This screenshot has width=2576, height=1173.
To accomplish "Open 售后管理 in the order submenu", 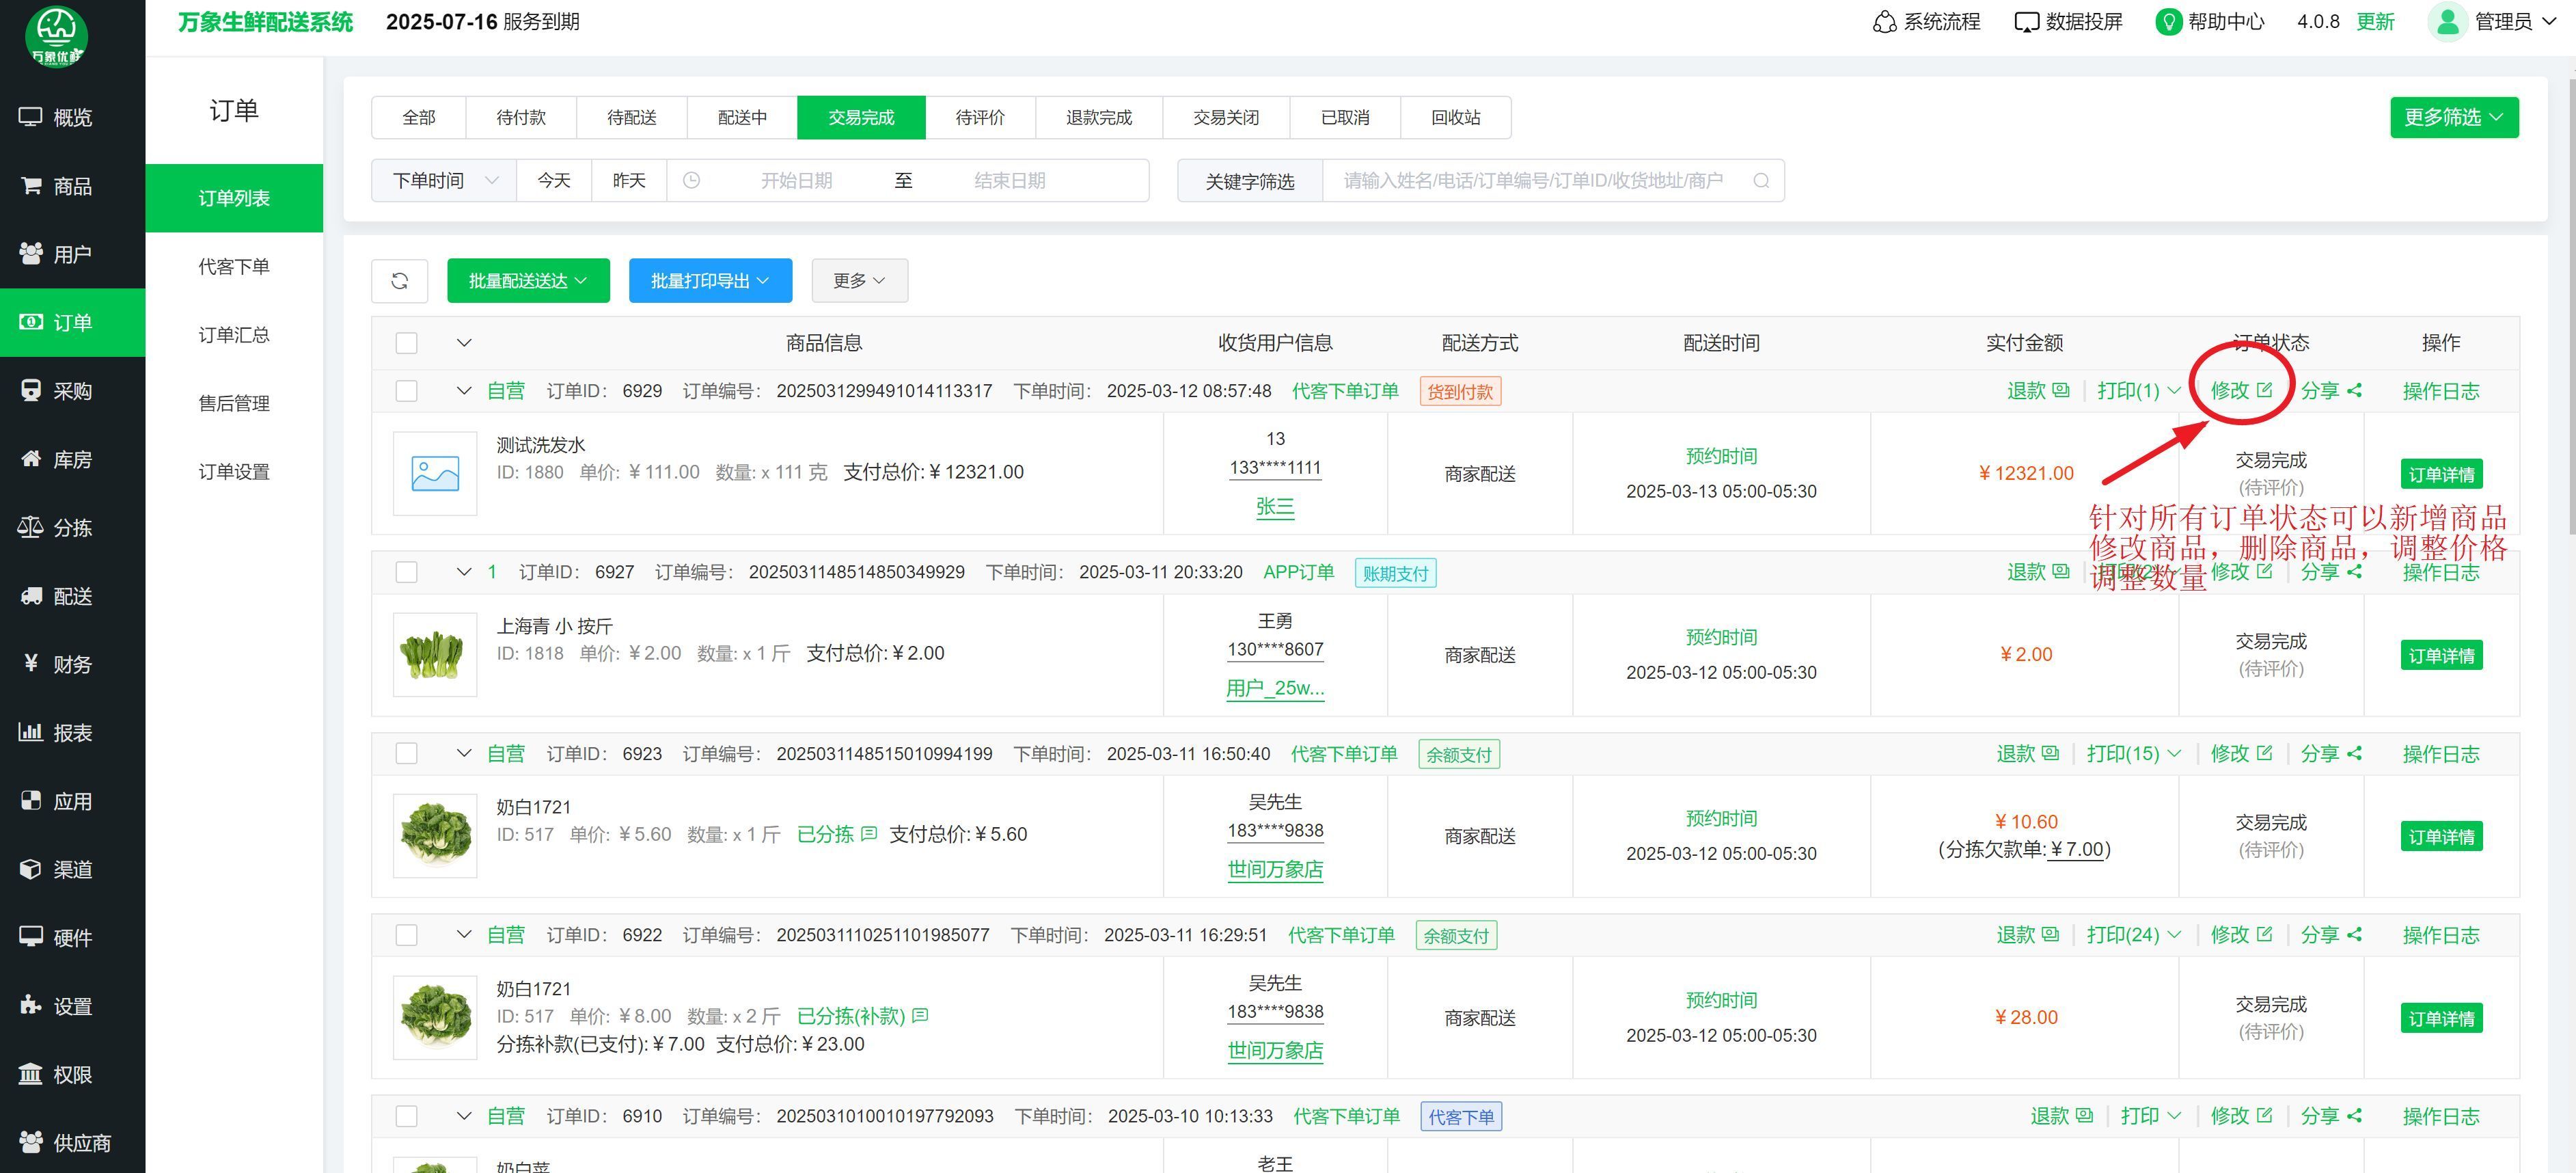I will (234, 403).
